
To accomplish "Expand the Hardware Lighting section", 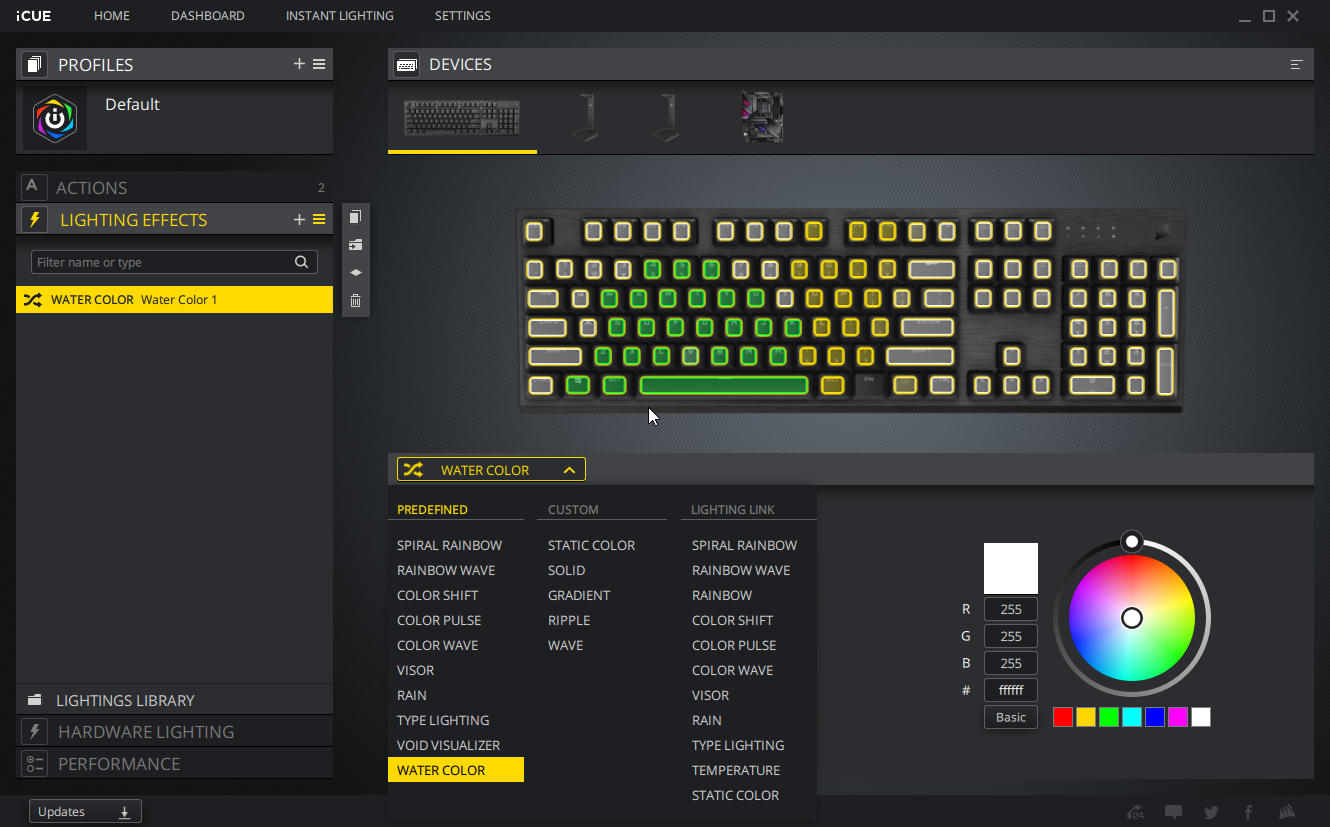I will [174, 731].
